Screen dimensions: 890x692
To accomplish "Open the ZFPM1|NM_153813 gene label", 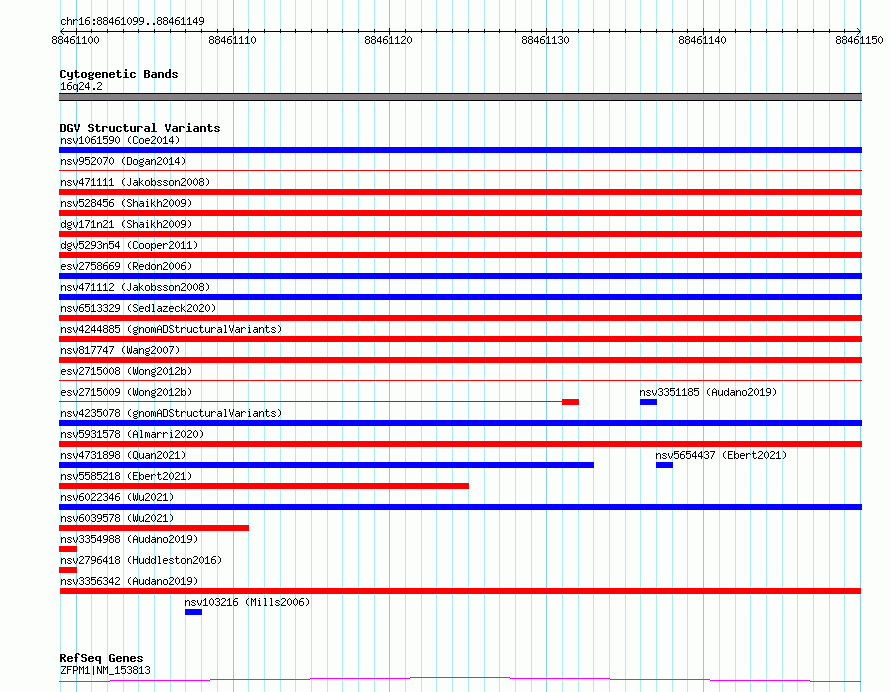I will click(105, 670).
